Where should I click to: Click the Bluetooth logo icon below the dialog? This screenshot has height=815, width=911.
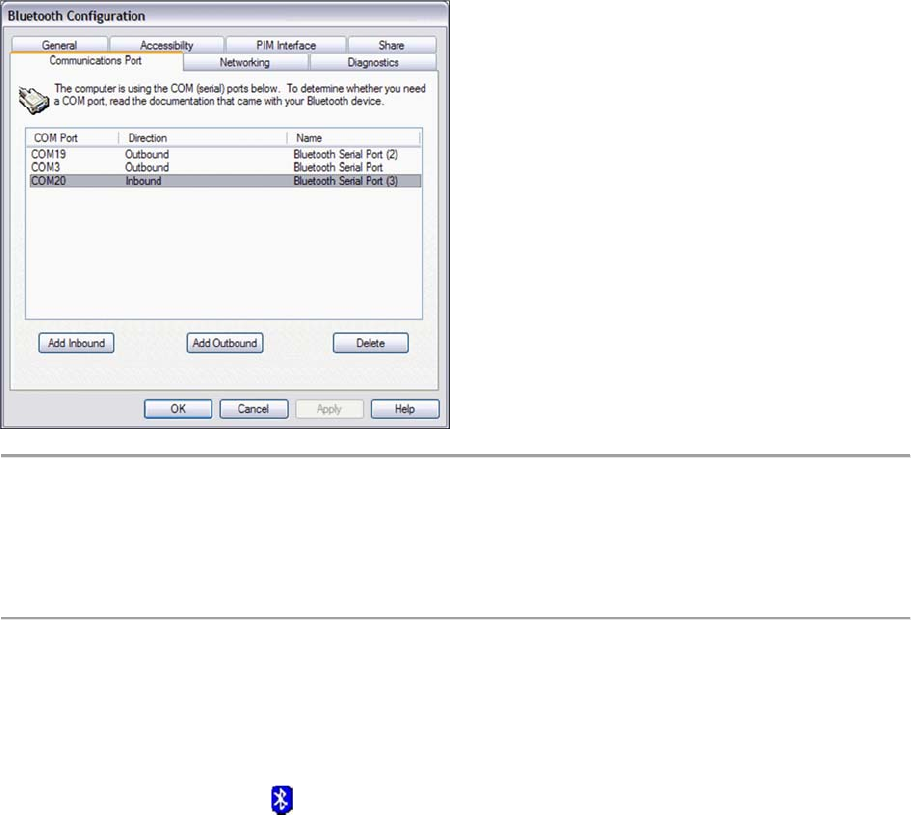click(x=282, y=800)
